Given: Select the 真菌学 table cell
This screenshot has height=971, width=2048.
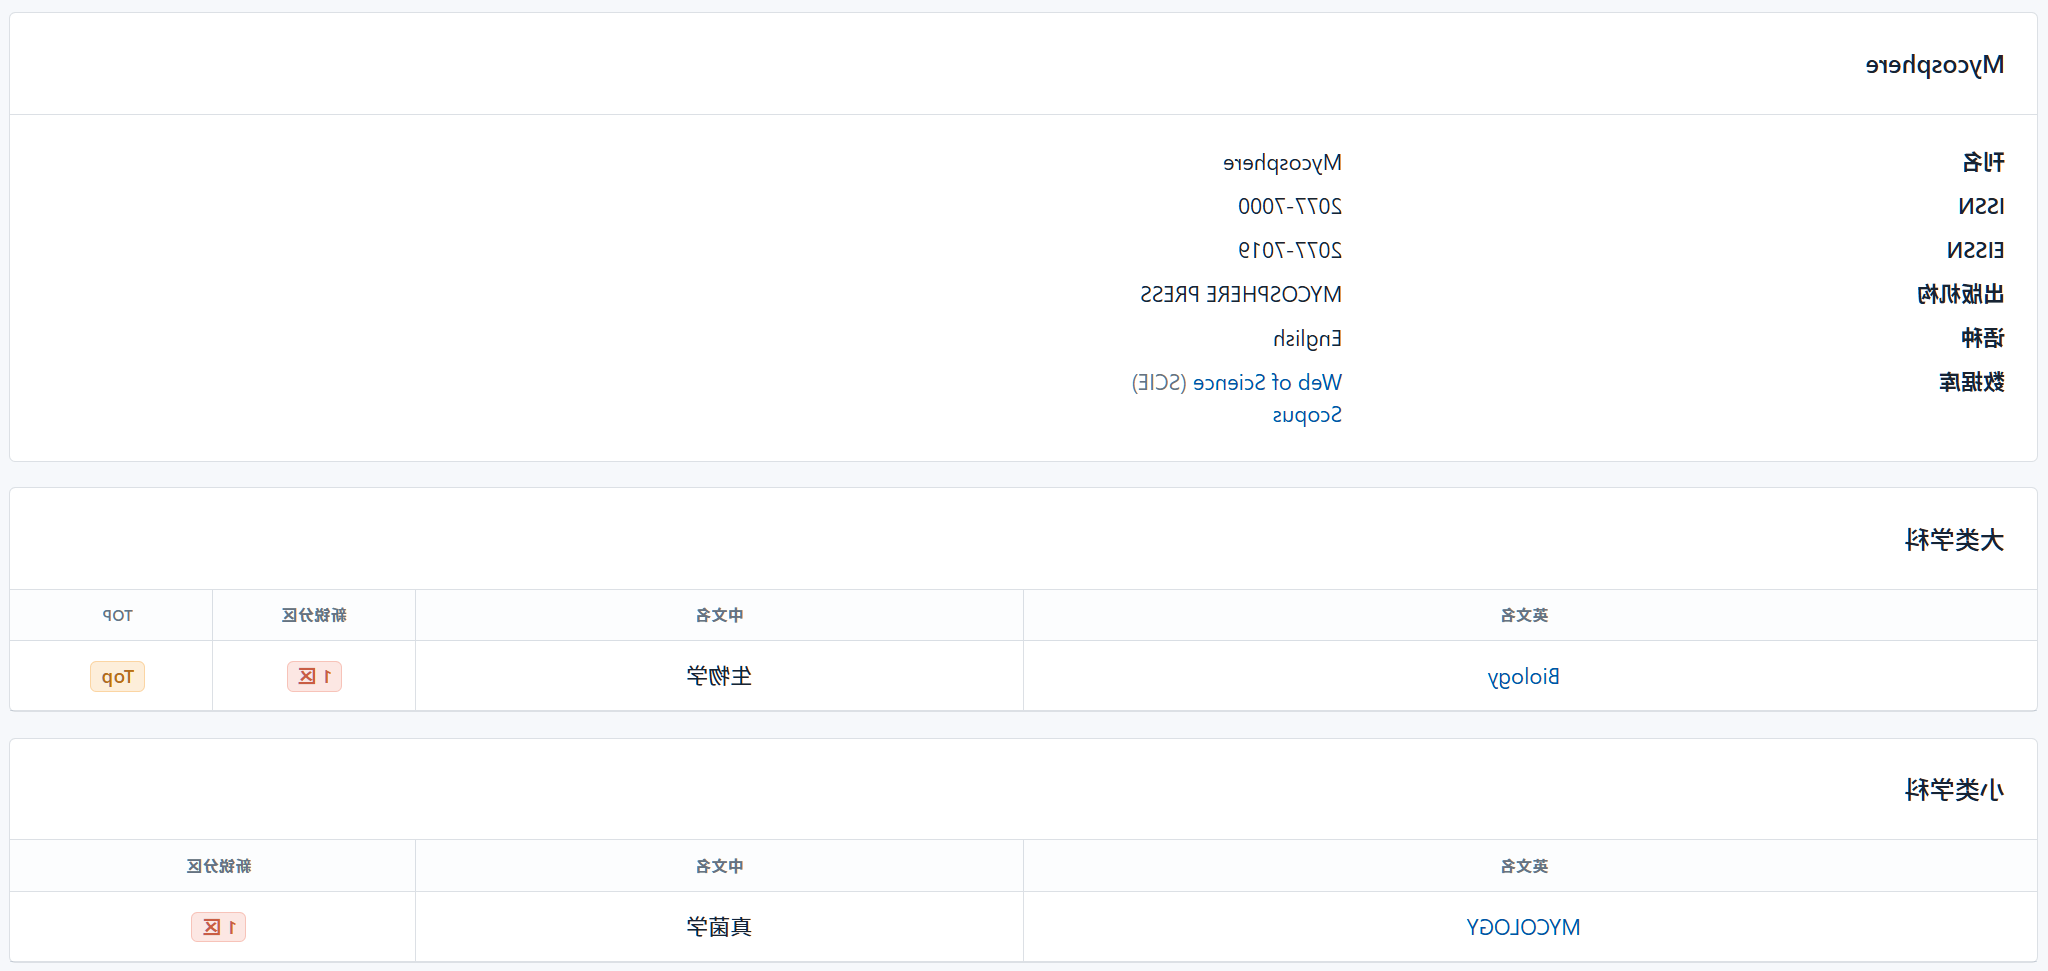Looking at the screenshot, I should 720,927.
